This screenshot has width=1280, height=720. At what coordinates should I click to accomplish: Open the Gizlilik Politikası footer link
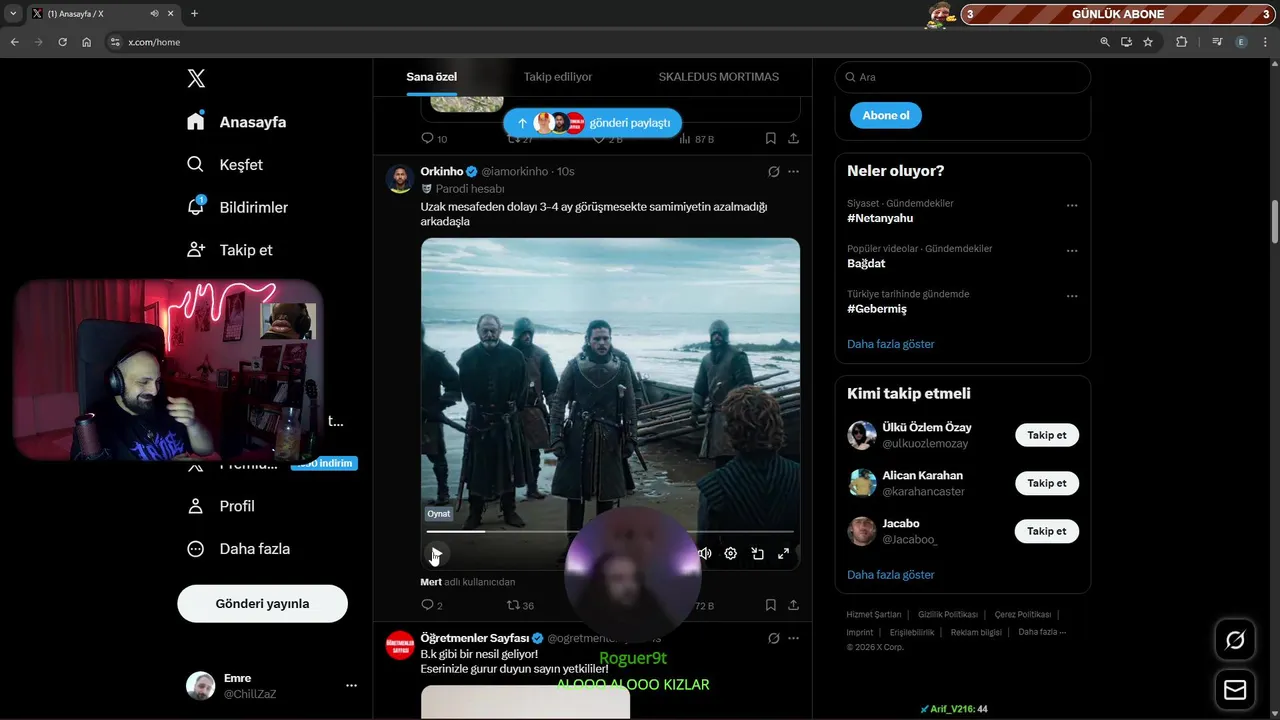[x=948, y=615]
